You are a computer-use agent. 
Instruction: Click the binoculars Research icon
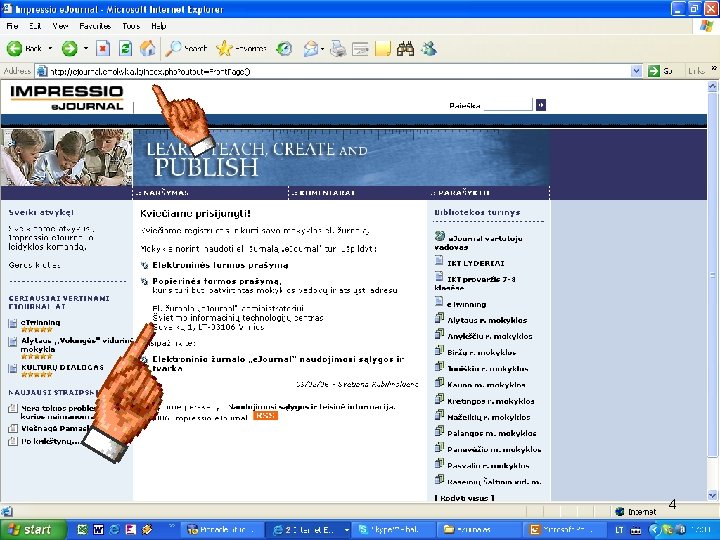(x=405, y=48)
